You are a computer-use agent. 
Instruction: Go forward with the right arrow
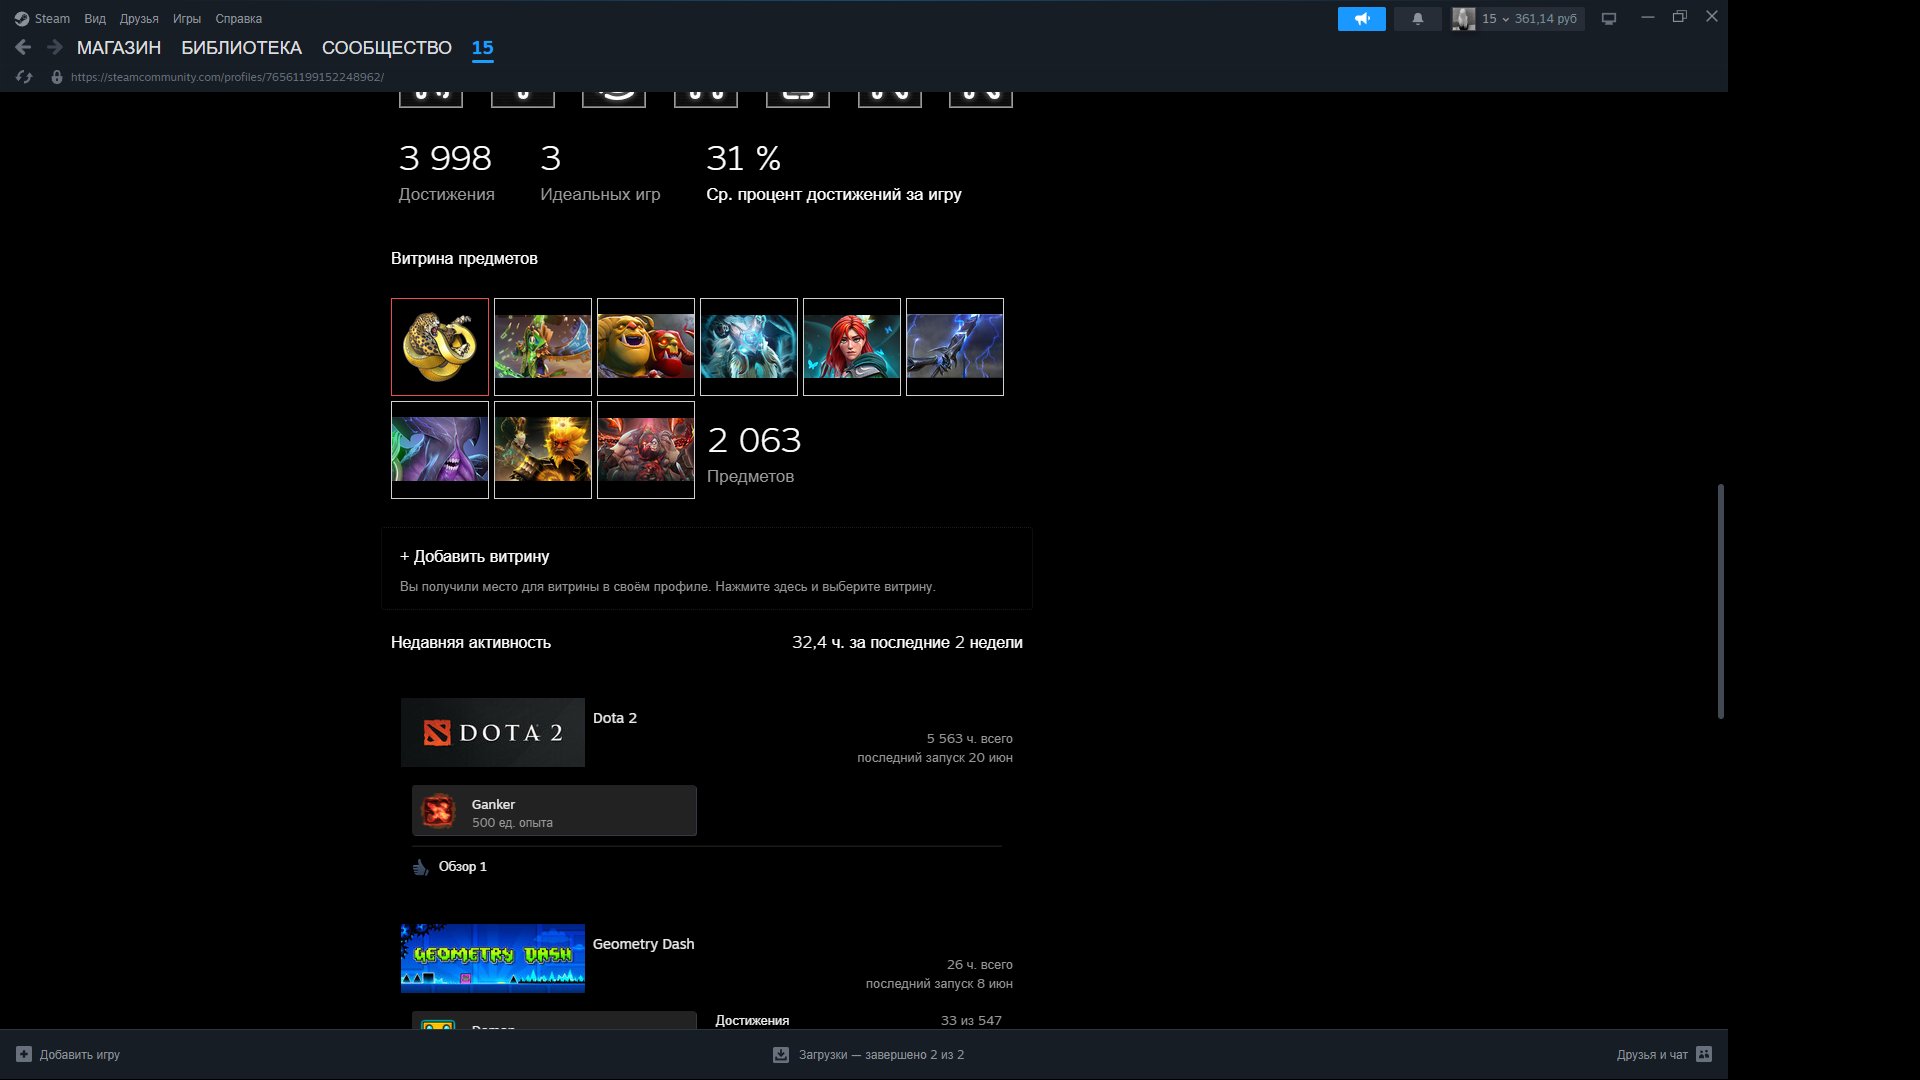[55, 47]
